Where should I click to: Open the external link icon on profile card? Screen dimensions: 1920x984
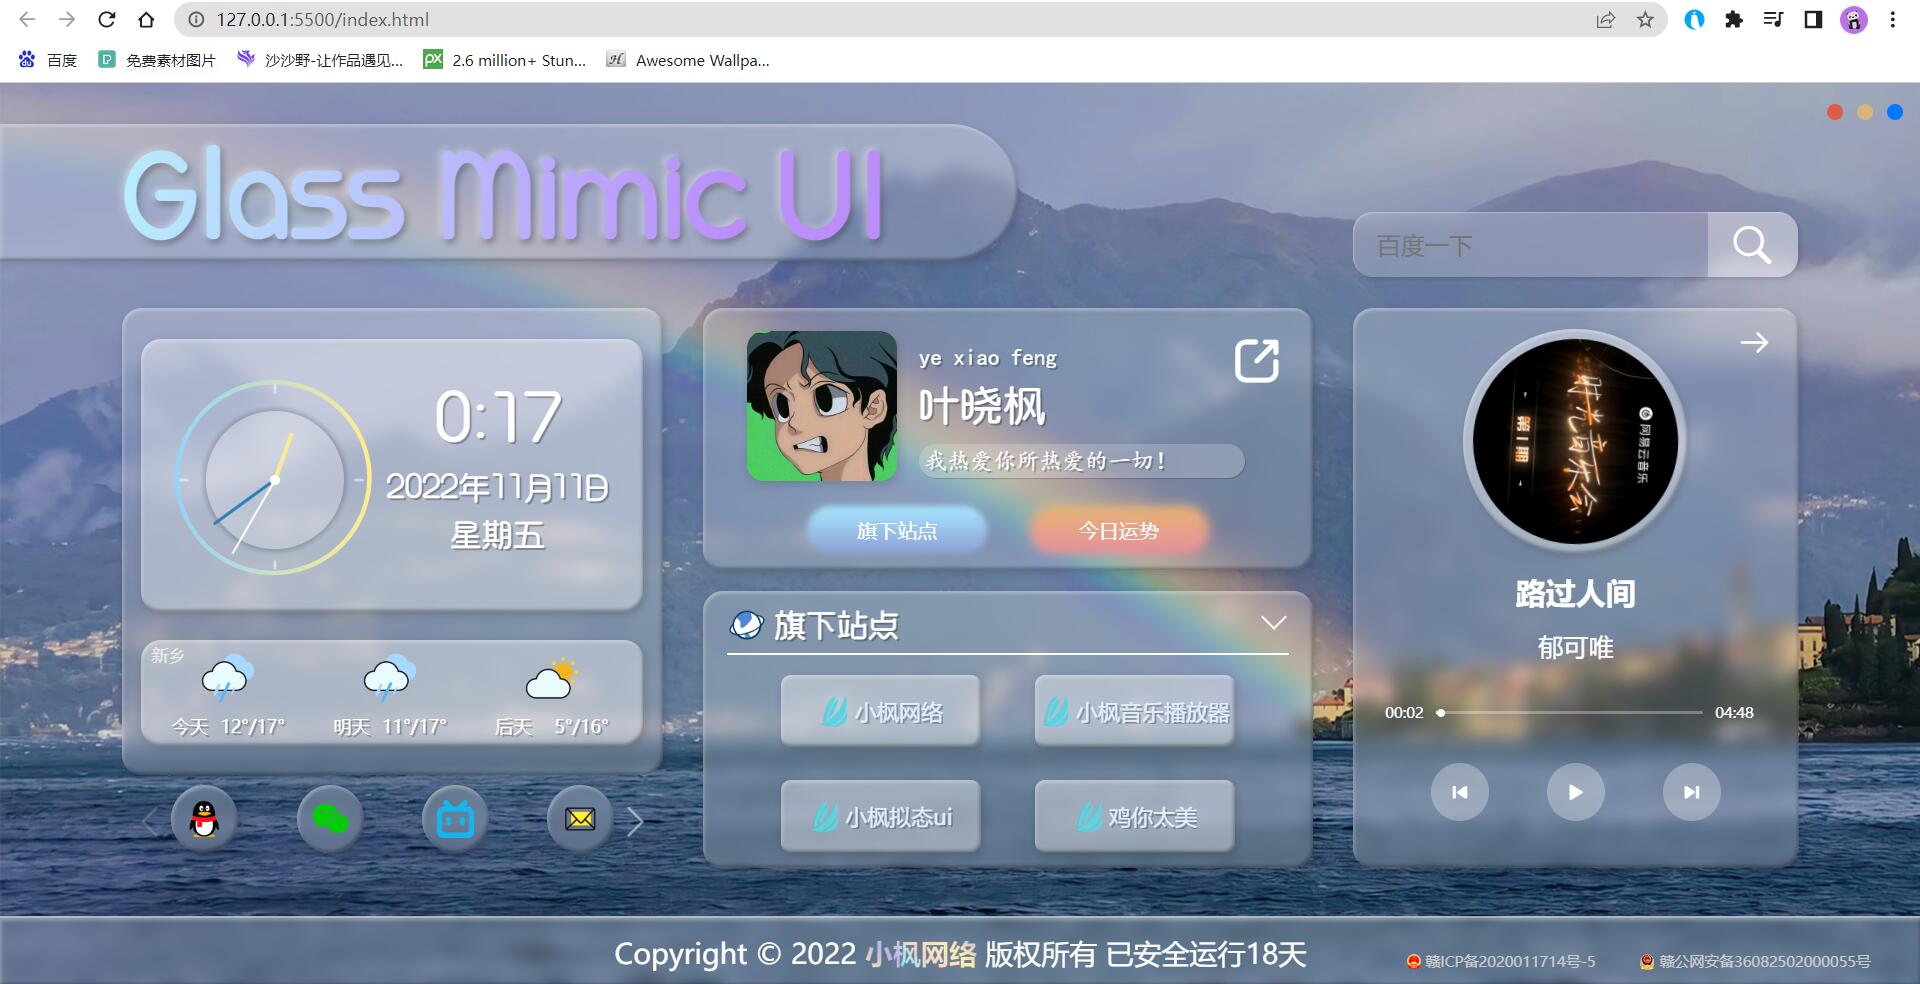point(1257,361)
